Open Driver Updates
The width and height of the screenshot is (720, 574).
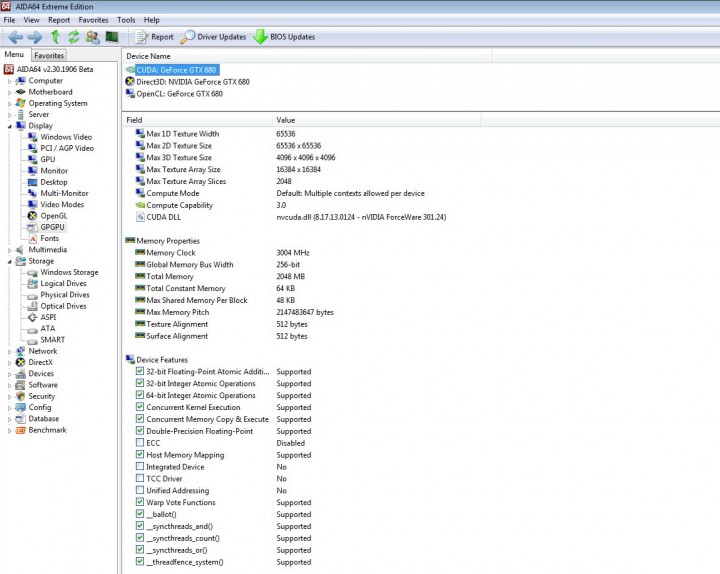(213, 37)
